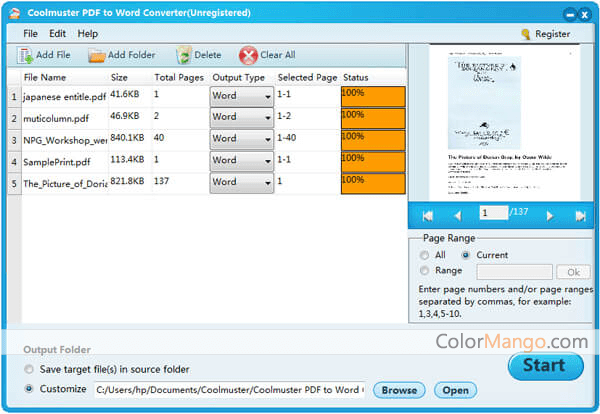Click the Add Folder icon
This screenshot has width=600, height=414.
96,55
